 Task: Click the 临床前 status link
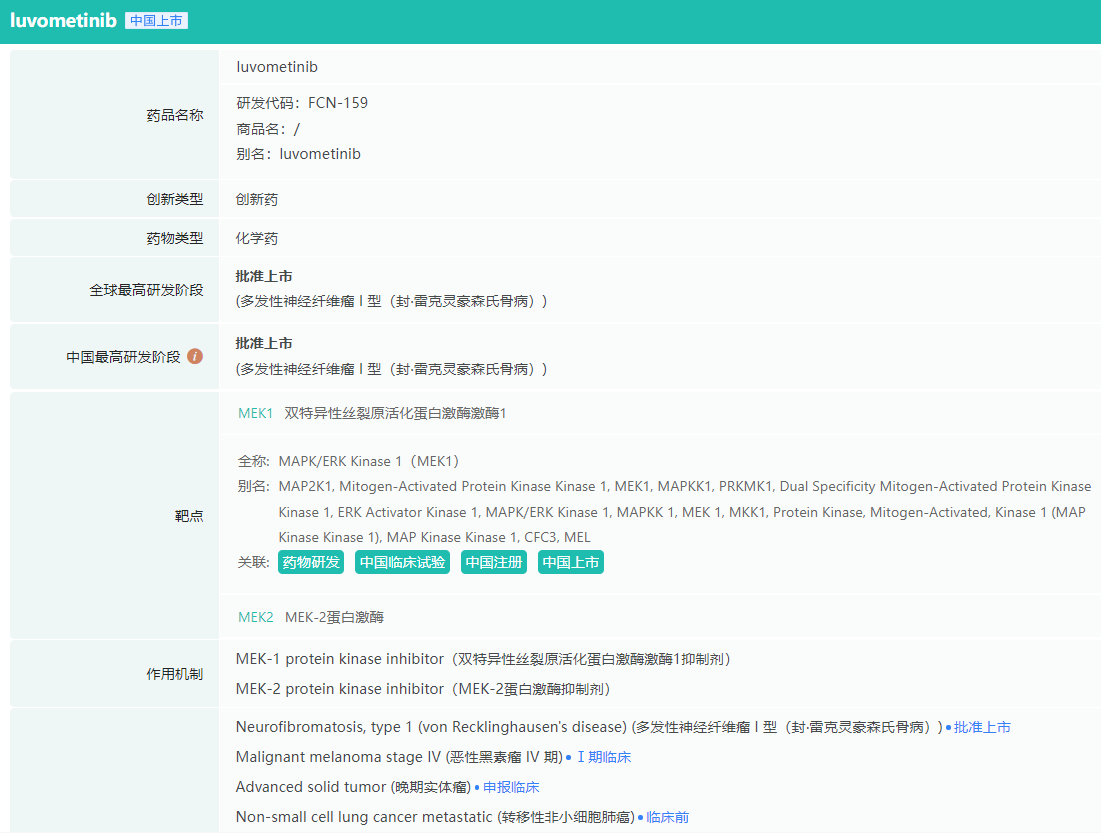[667, 817]
